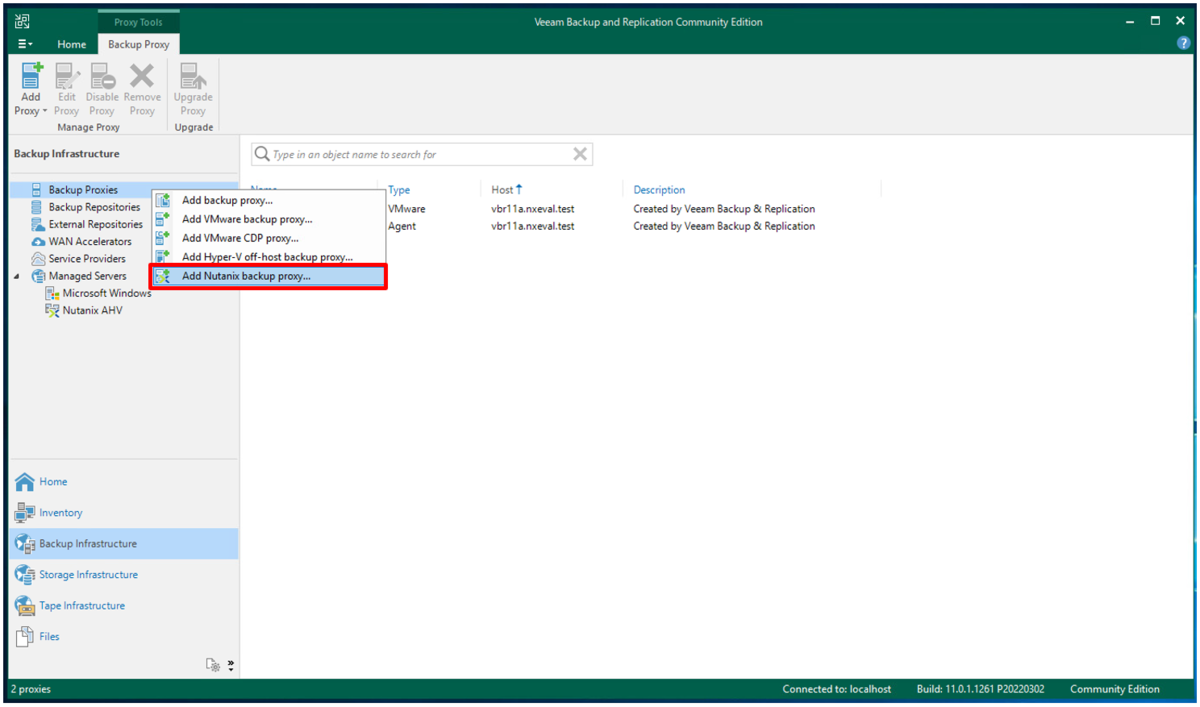Click the Proxy Tools contextual tab
Image resolution: width=1200 pixels, height=707 pixels.
pyautogui.click(x=138, y=22)
